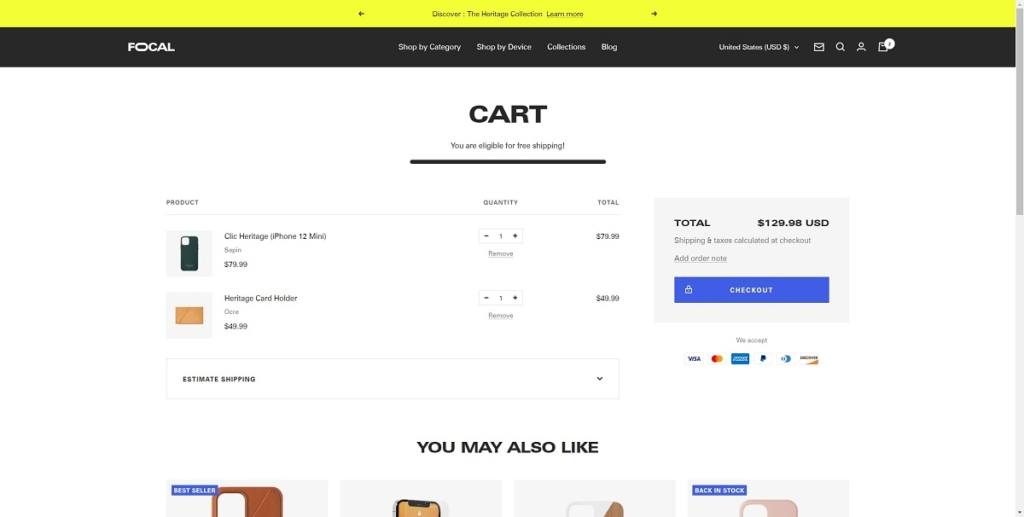Click the FOCAL logo
1024x517 pixels.
pos(151,47)
